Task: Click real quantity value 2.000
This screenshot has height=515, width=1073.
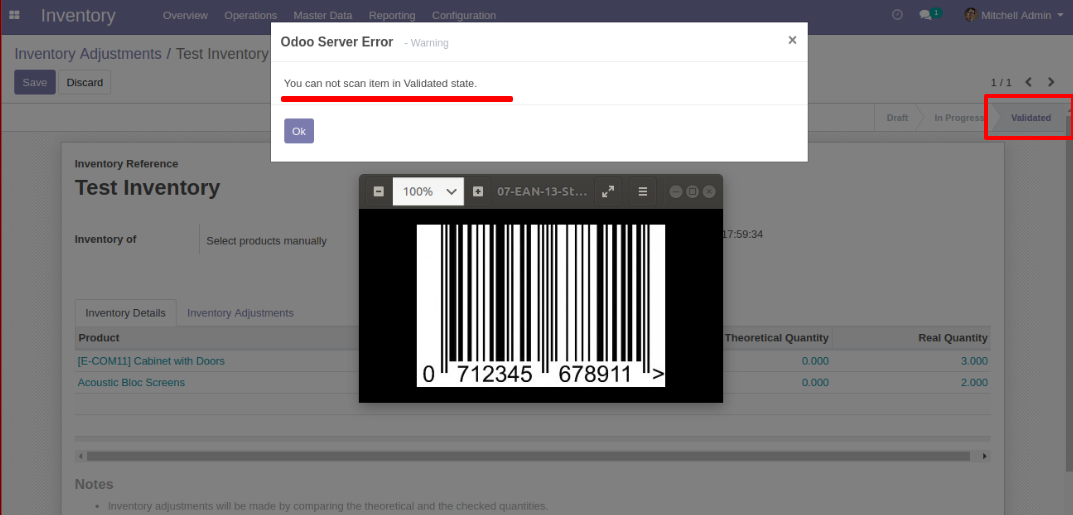Action: [974, 382]
